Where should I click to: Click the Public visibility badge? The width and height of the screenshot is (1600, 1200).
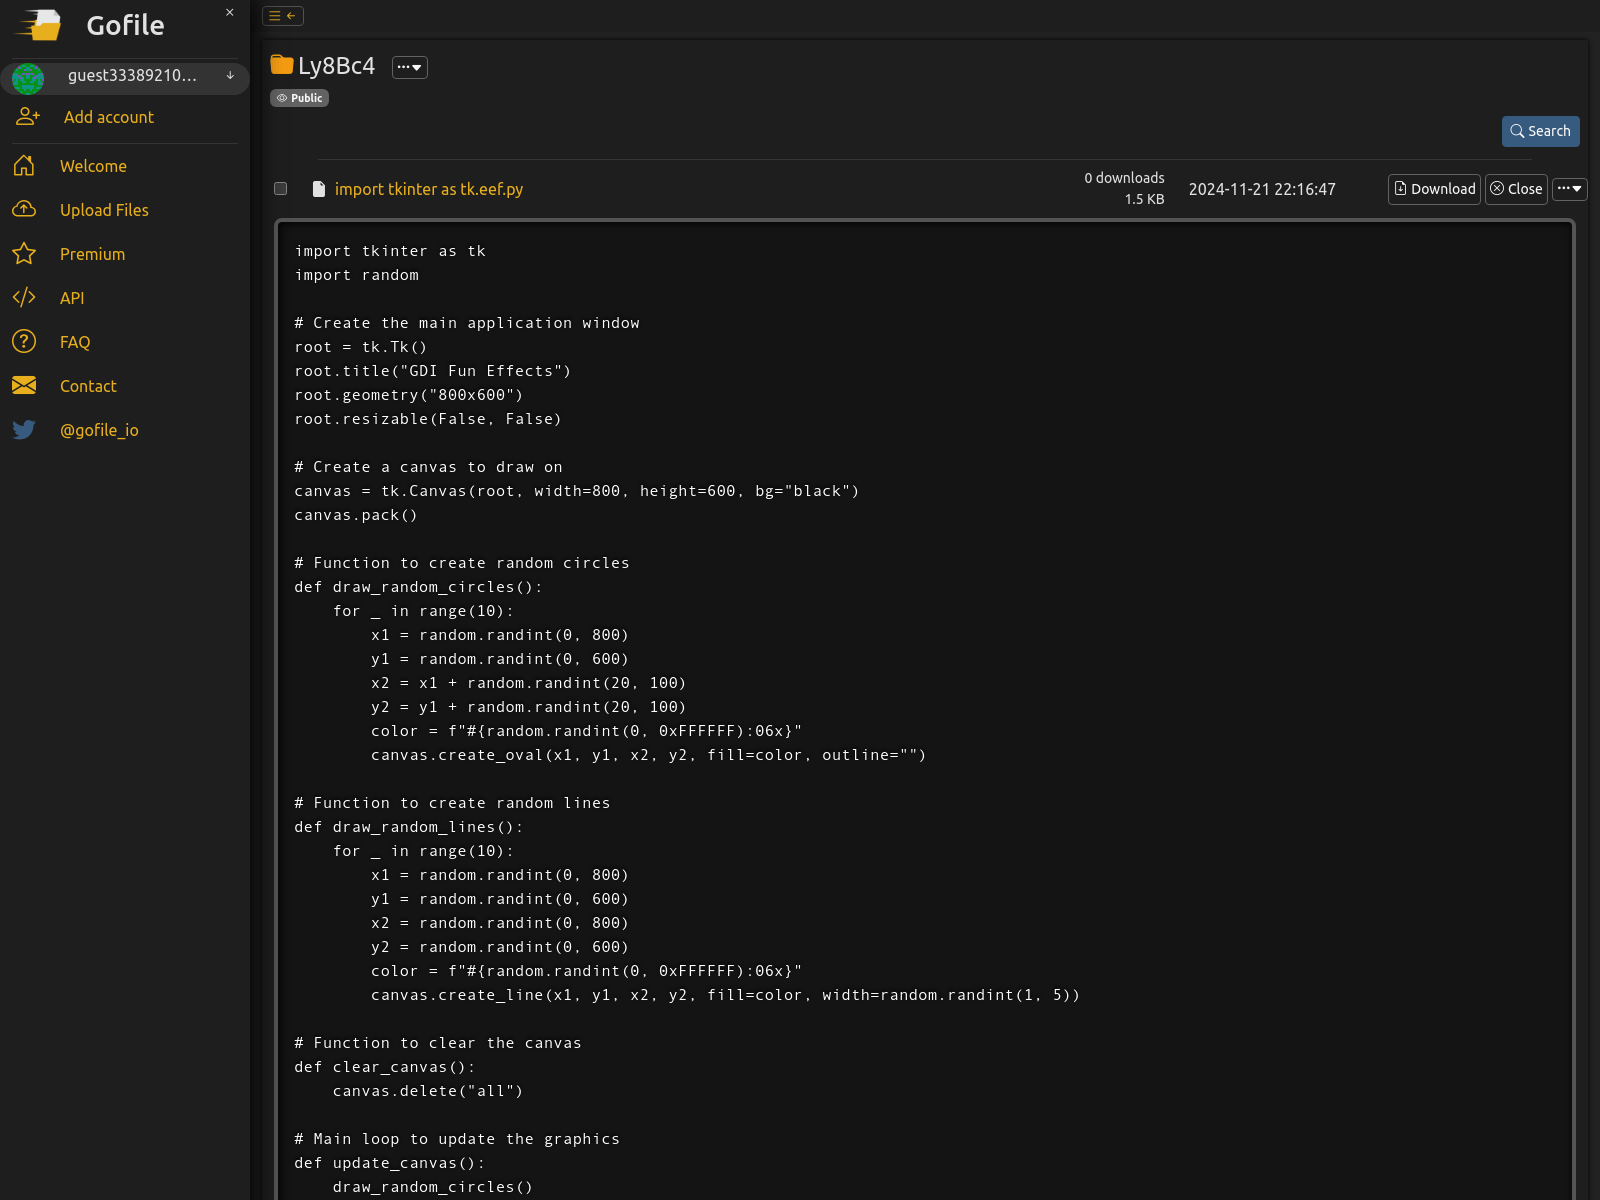(299, 98)
